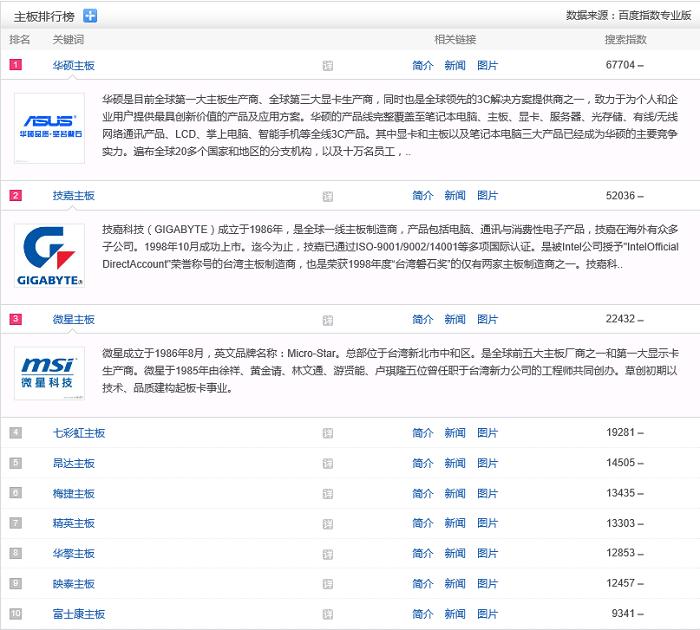Open 图片 link for 精英主板
700x630 pixels.
click(487, 523)
